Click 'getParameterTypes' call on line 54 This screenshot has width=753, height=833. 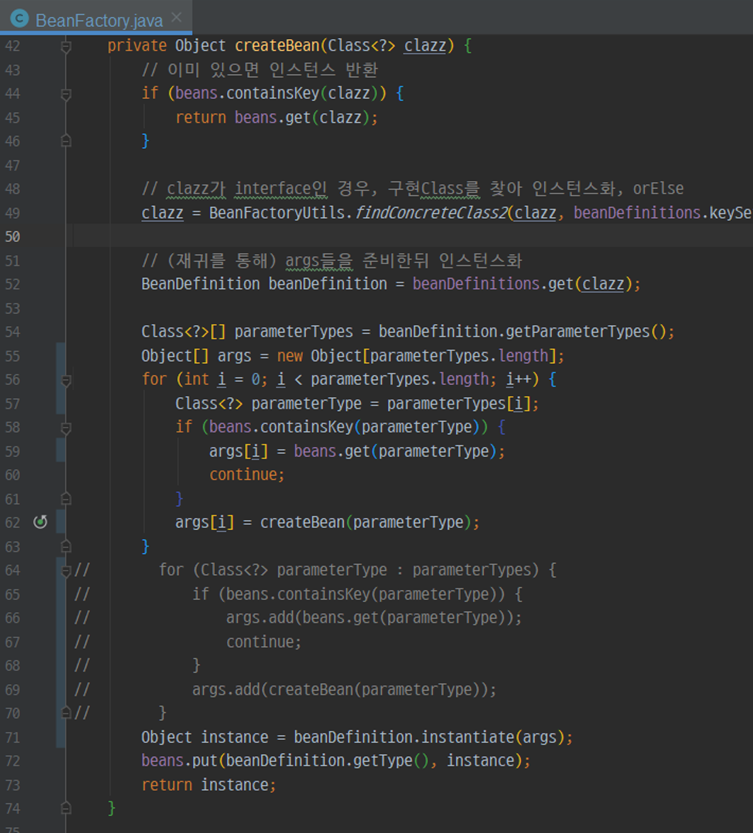578,332
